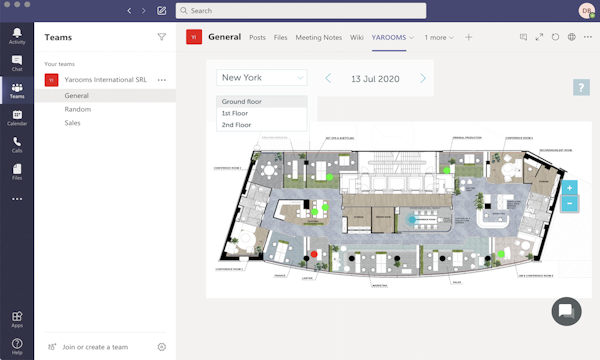Viewport: 600px width, 360px height.
Task: Open the Calendar app icon
Action: [17, 117]
